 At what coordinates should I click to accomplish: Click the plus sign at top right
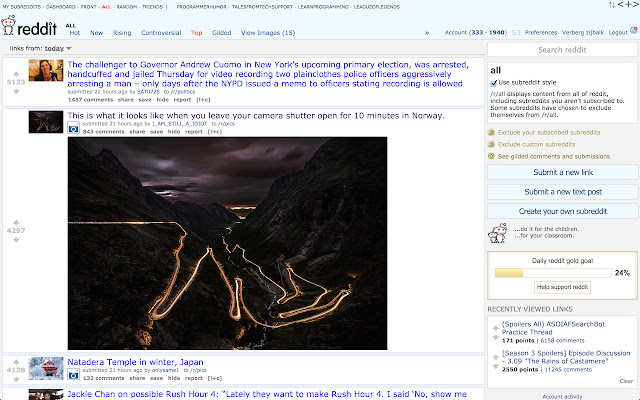coord(628,4)
